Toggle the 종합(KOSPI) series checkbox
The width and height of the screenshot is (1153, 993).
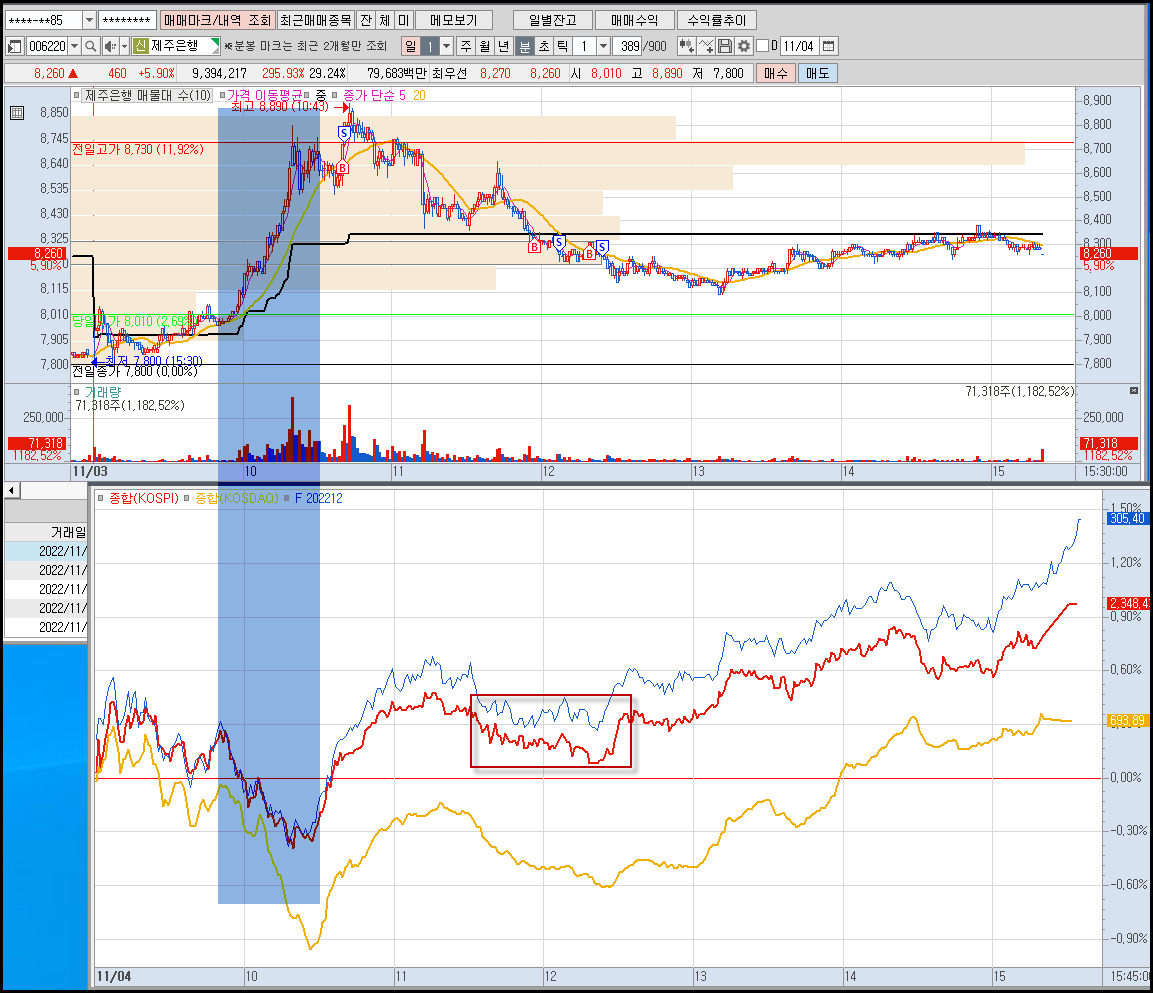click(x=101, y=498)
